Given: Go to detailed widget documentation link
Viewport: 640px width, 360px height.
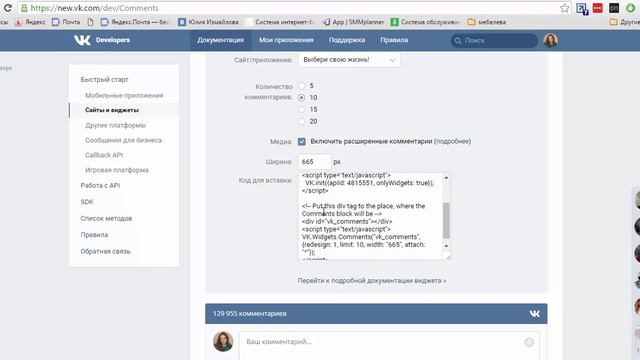Looking at the screenshot, I should 372,281.
